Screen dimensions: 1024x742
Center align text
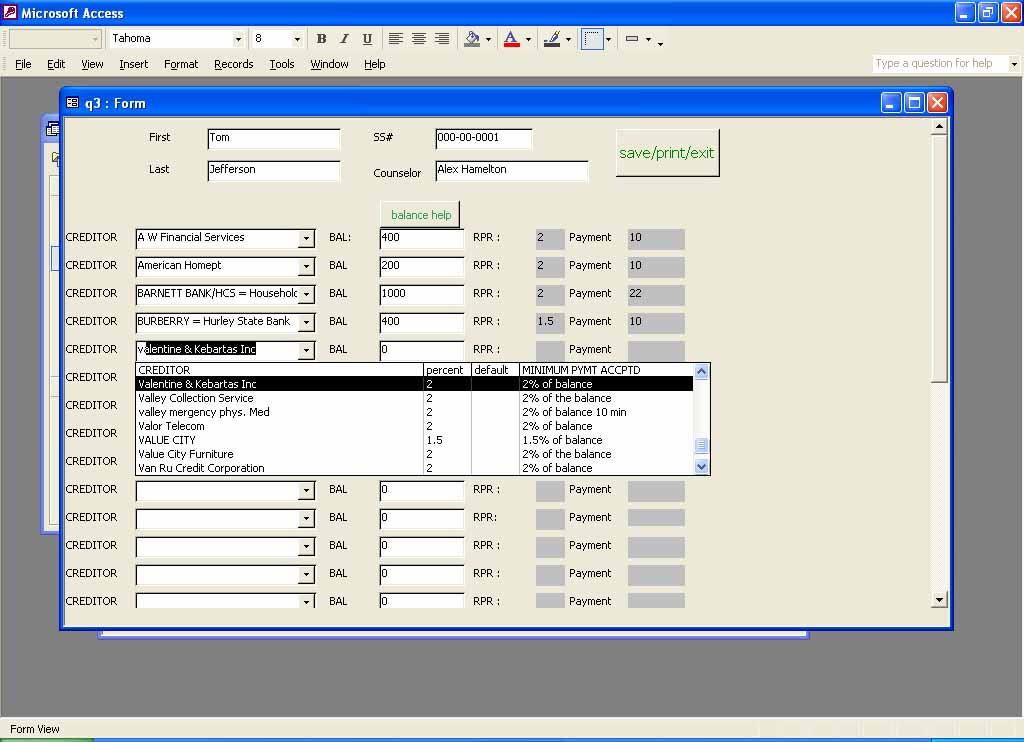click(x=419, y=39)
